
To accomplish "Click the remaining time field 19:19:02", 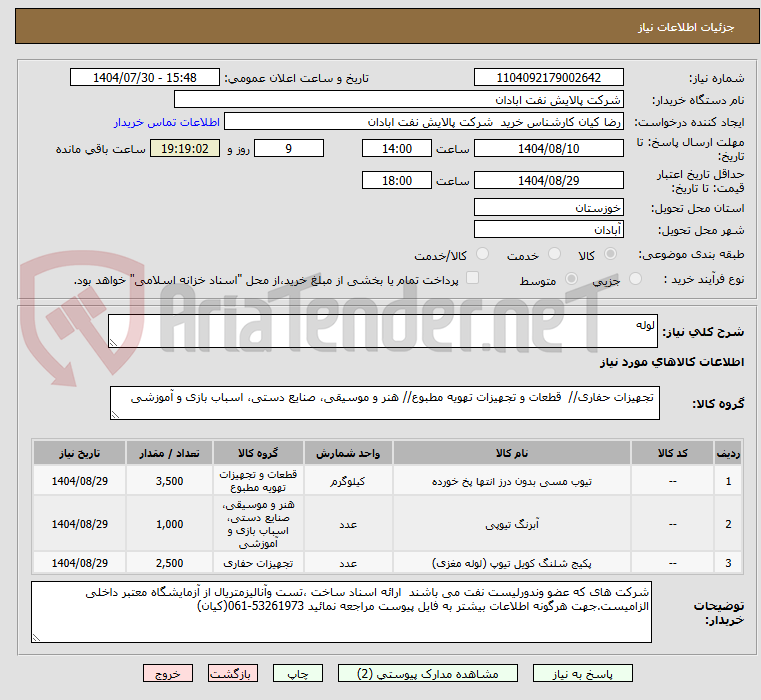I will (184, 149).
